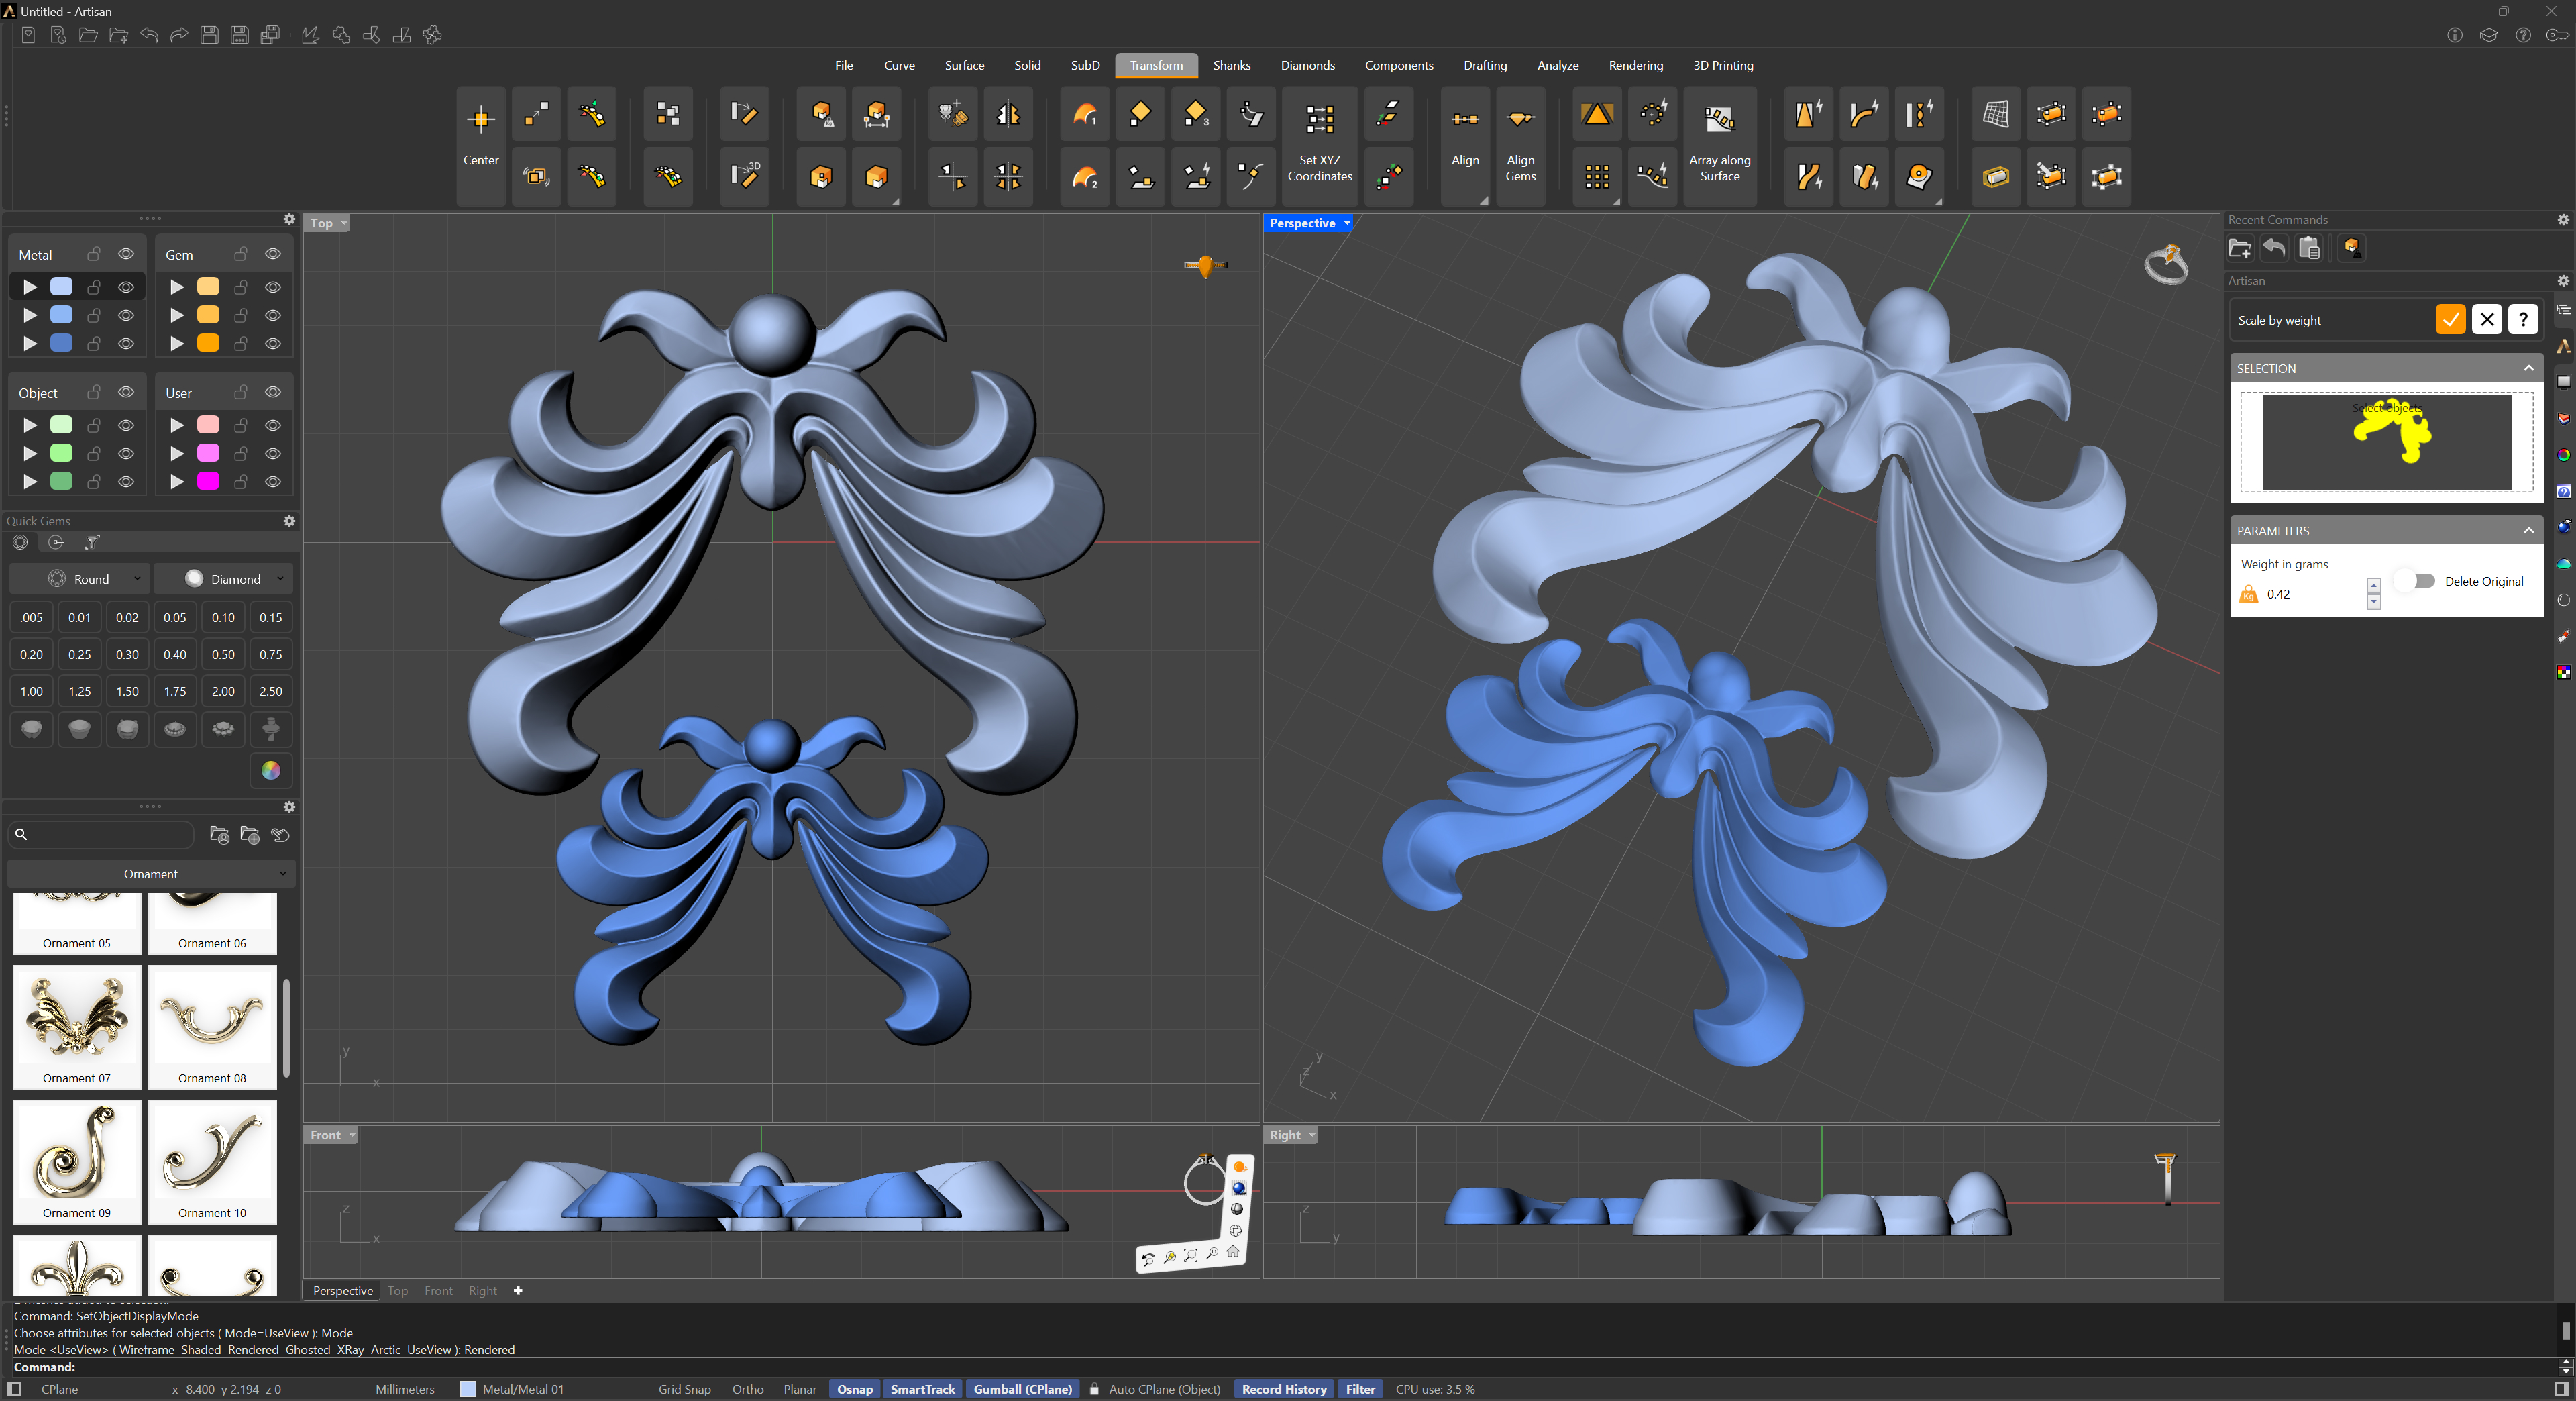The image size is (2576, 1401).
Task: Select the Ornament 07 thumbnail
Action: (x=77, y=1026)
